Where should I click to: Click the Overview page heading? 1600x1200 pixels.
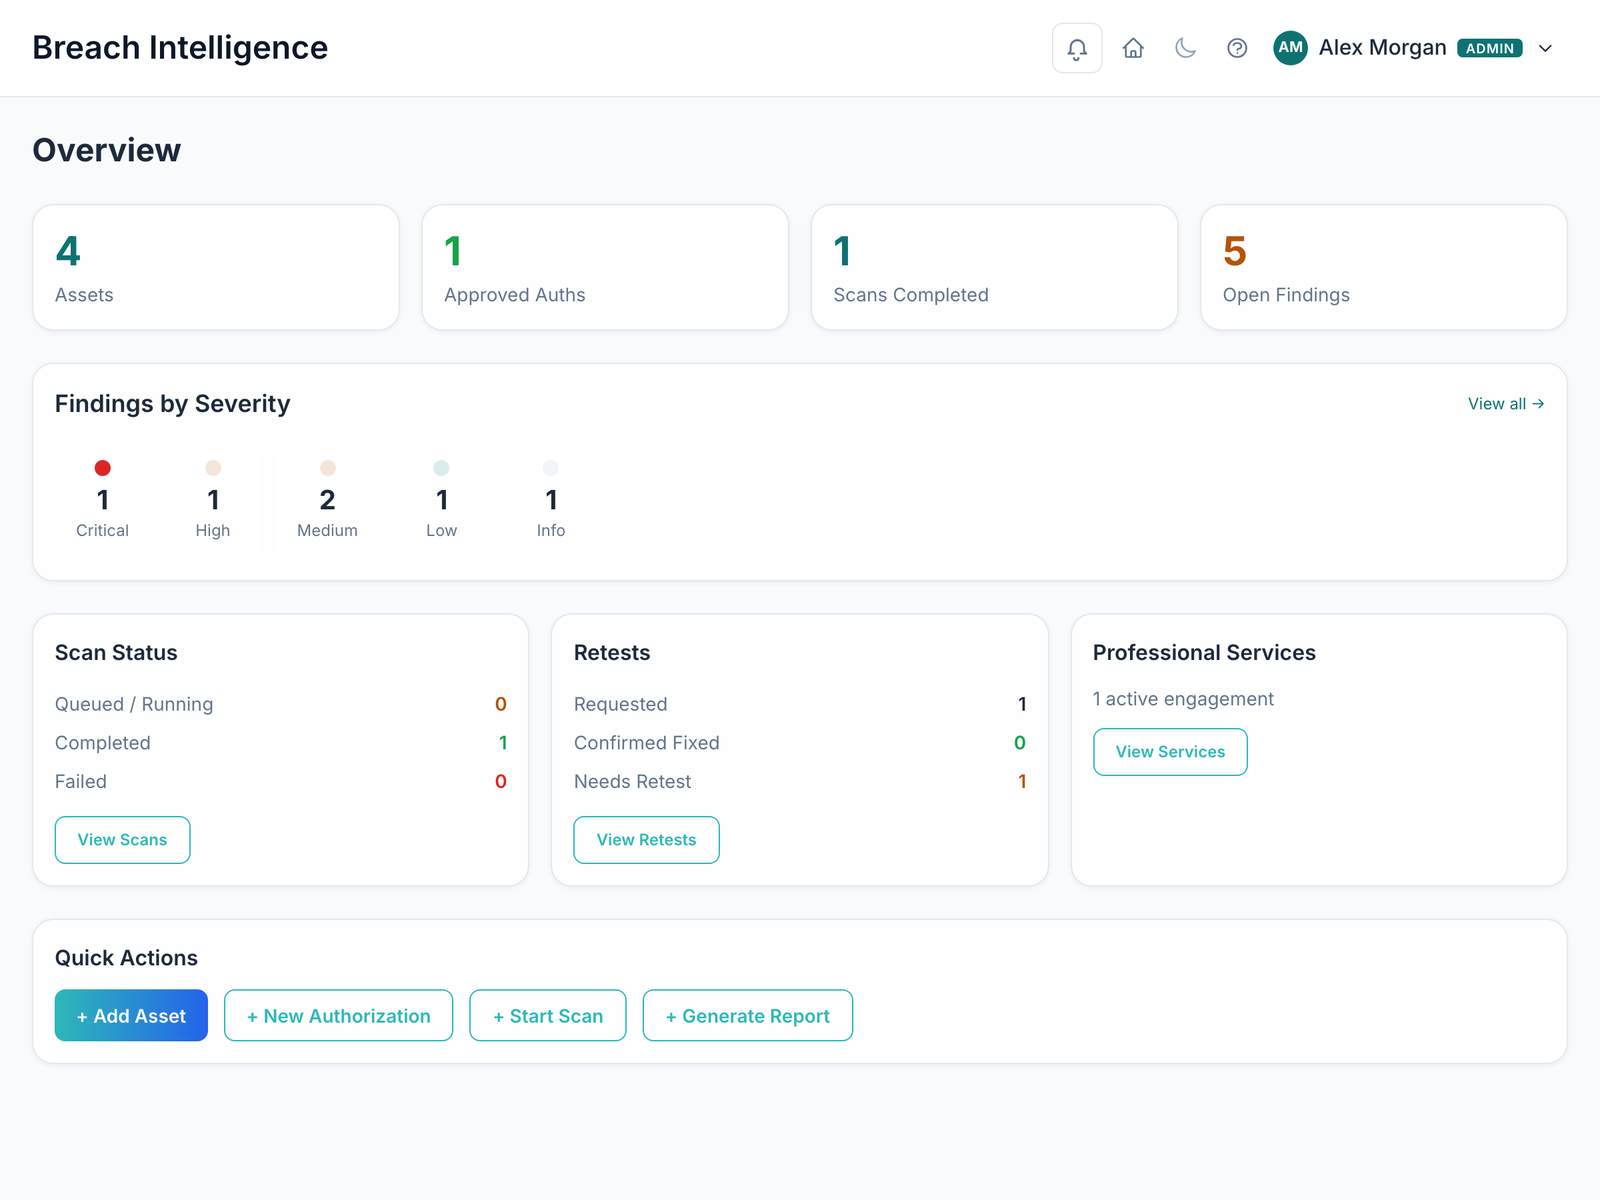tap(107, 150)
